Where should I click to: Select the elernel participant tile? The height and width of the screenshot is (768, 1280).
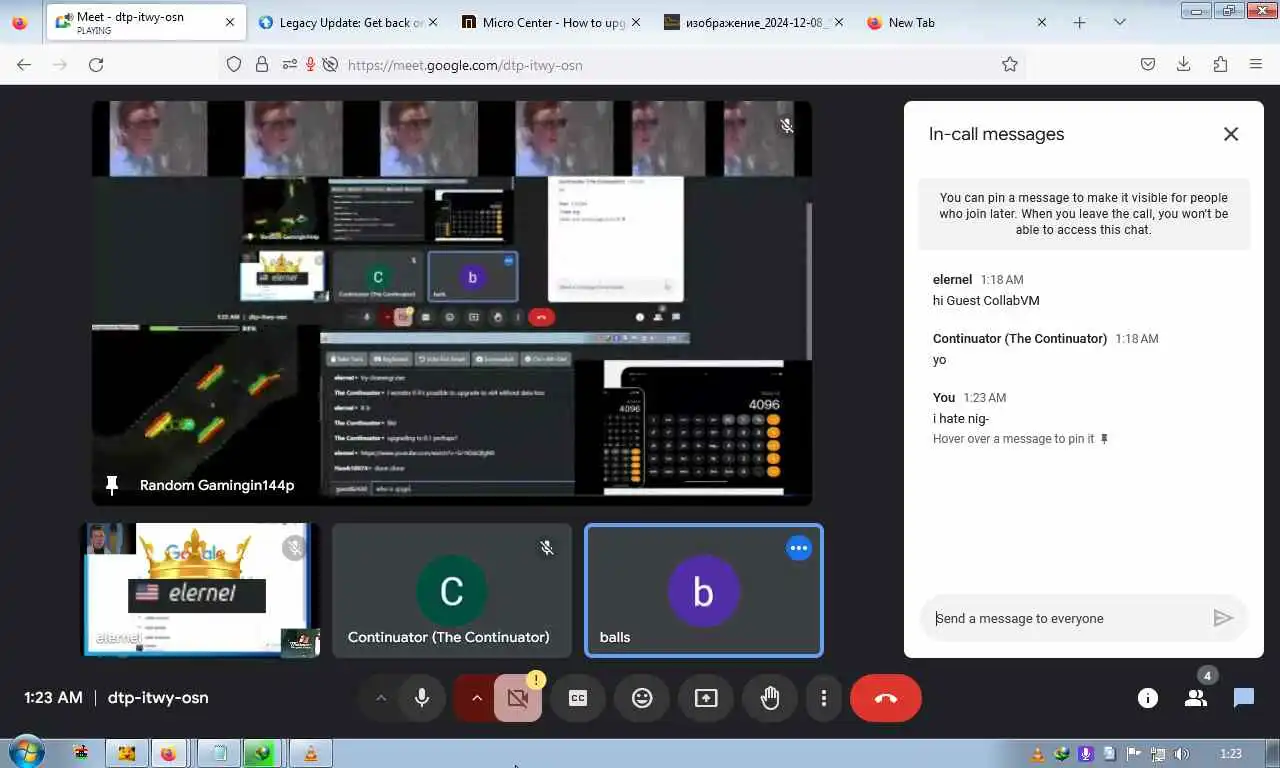point(200,590)
